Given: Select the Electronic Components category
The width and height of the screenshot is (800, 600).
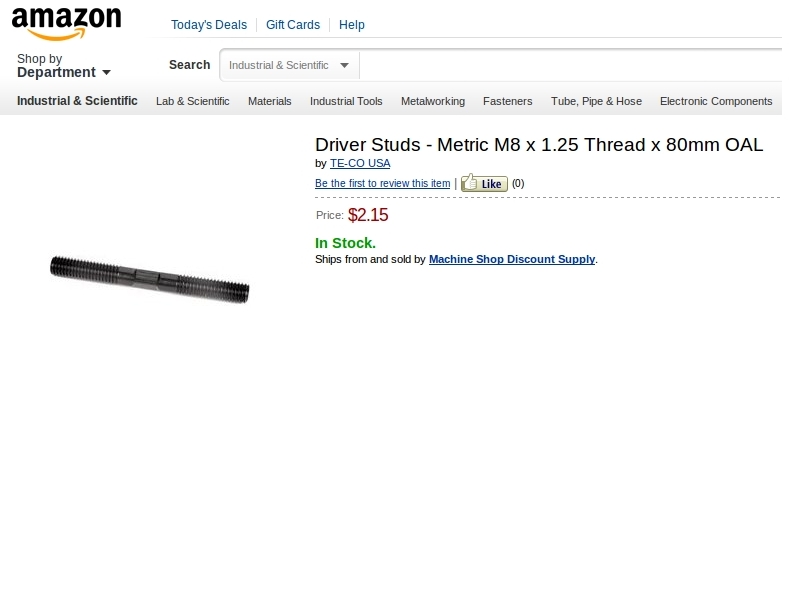Looking at the screenshot, I should click(716, 101).
